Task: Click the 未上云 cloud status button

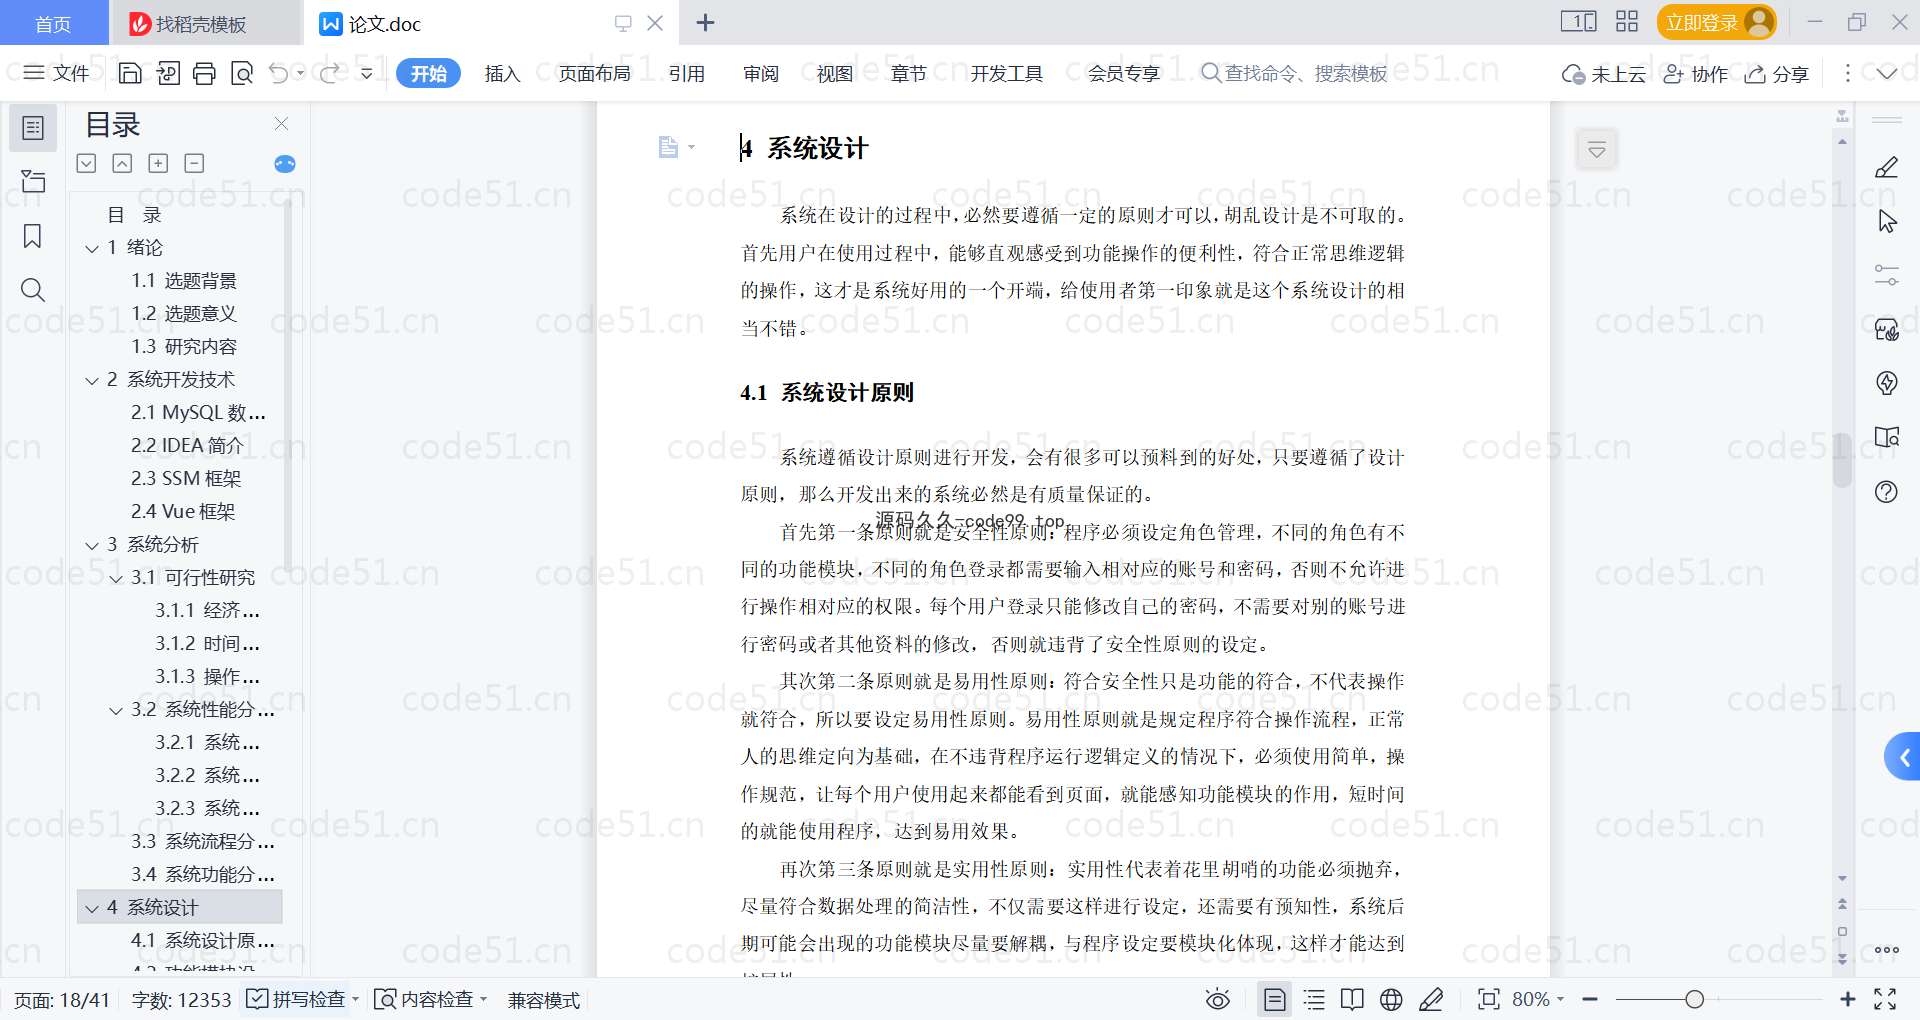Action: point(1604,74)
